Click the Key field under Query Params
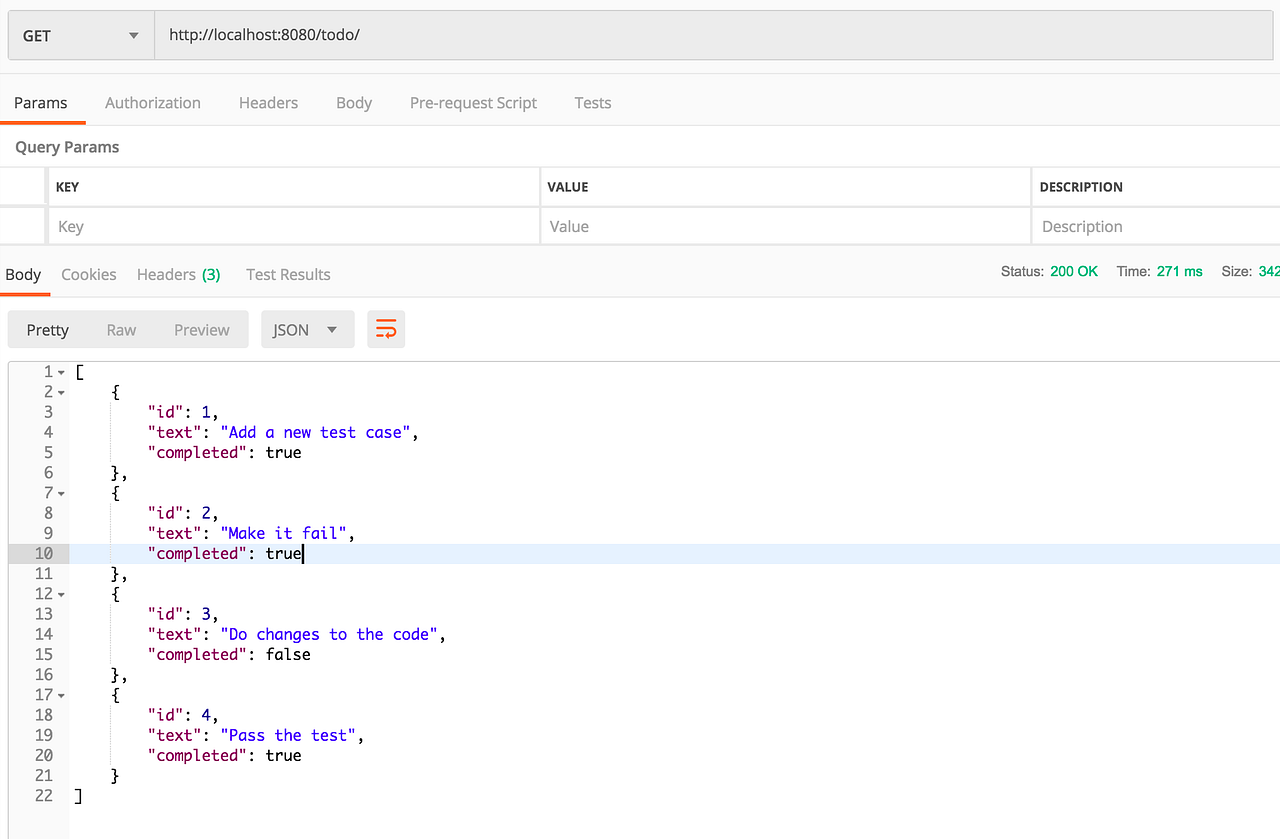Screen dimensions: 1280x839 tap(290, 226)
